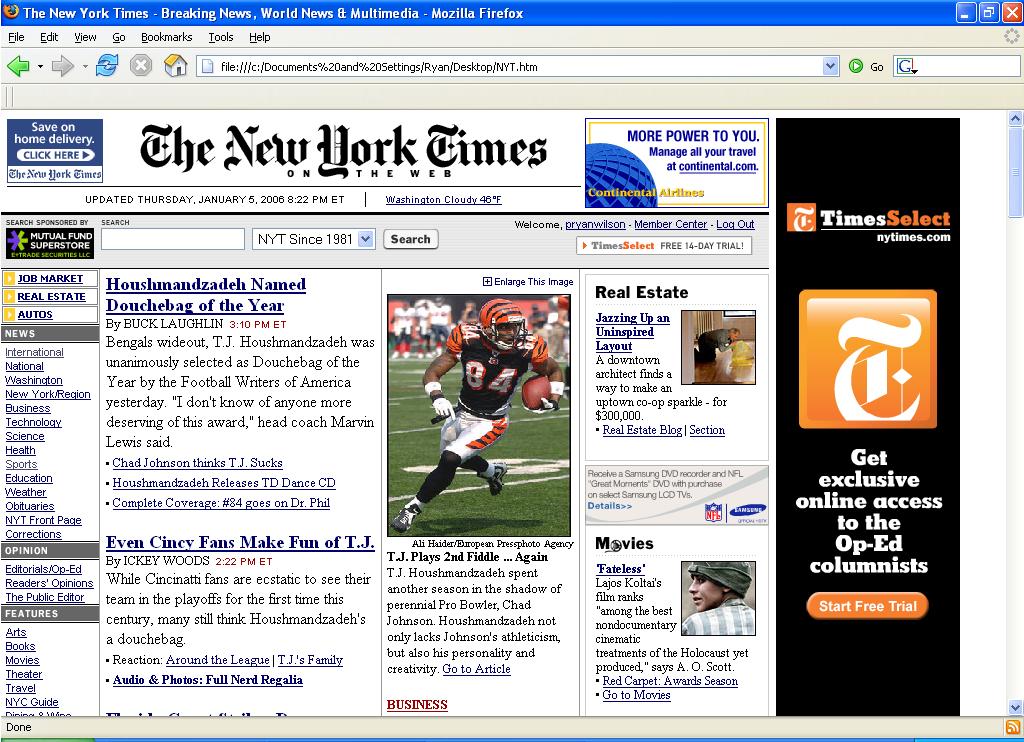Open the International news section link

[34, 352]
